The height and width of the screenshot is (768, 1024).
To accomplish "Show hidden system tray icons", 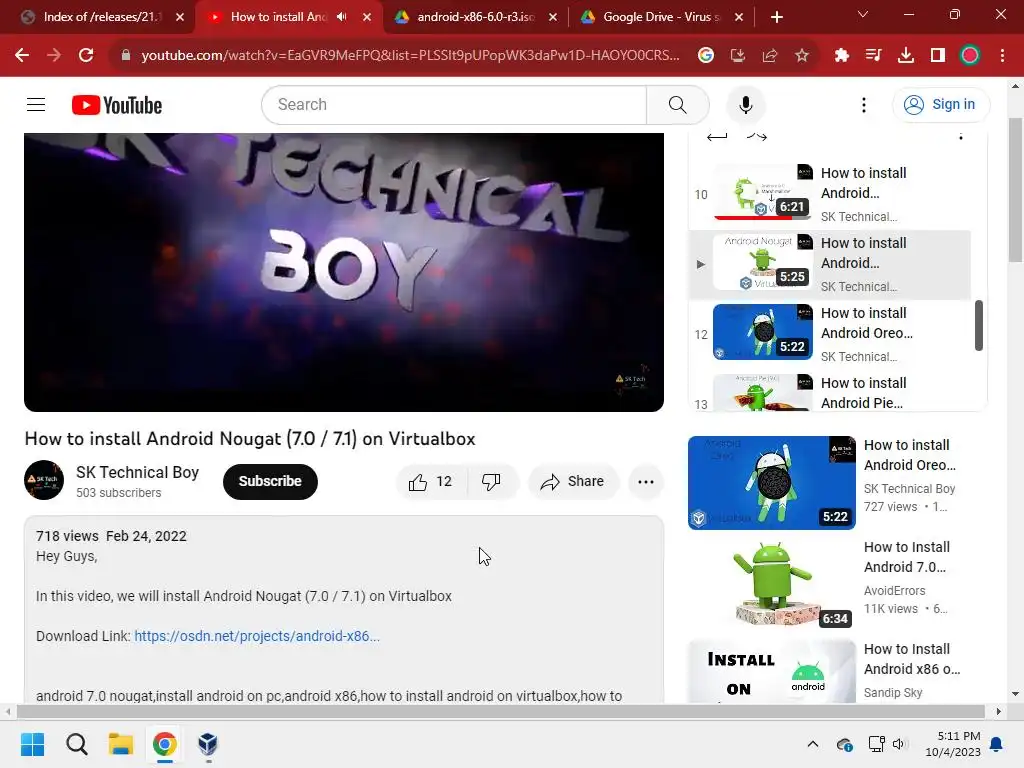I will pos(812,744).
